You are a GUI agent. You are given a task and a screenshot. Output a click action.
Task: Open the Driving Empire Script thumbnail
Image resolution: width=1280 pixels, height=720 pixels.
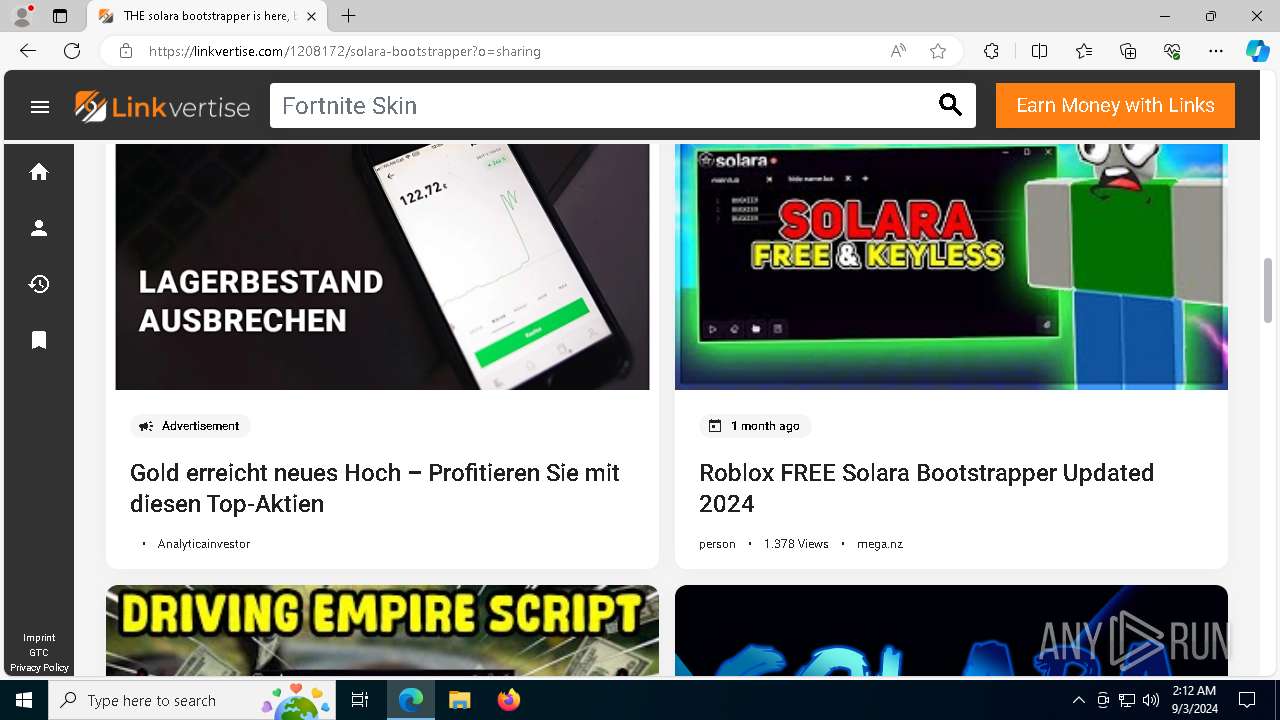coord(382,630)
